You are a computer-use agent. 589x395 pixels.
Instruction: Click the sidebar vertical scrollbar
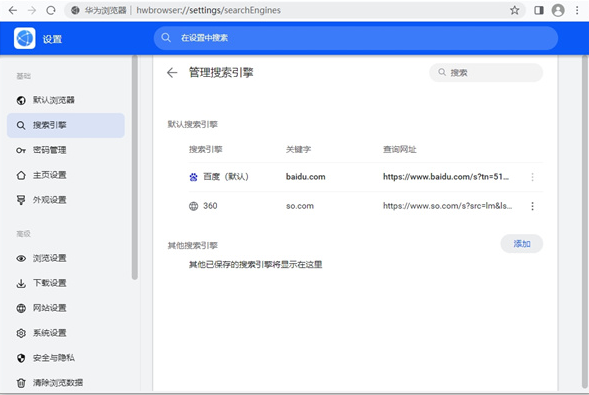click(134, 167)
